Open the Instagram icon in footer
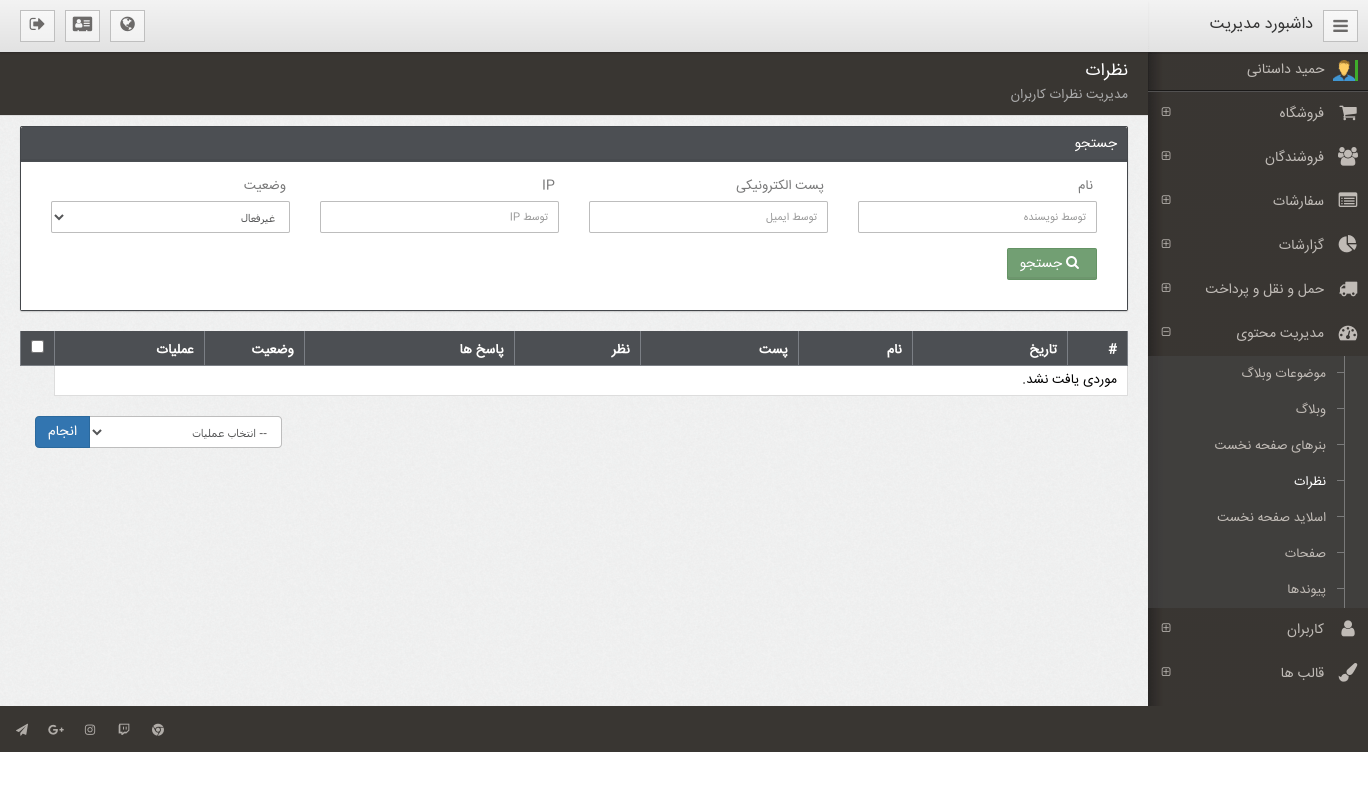This screenshot has width=1368, height=793. [x=90, y=730]
